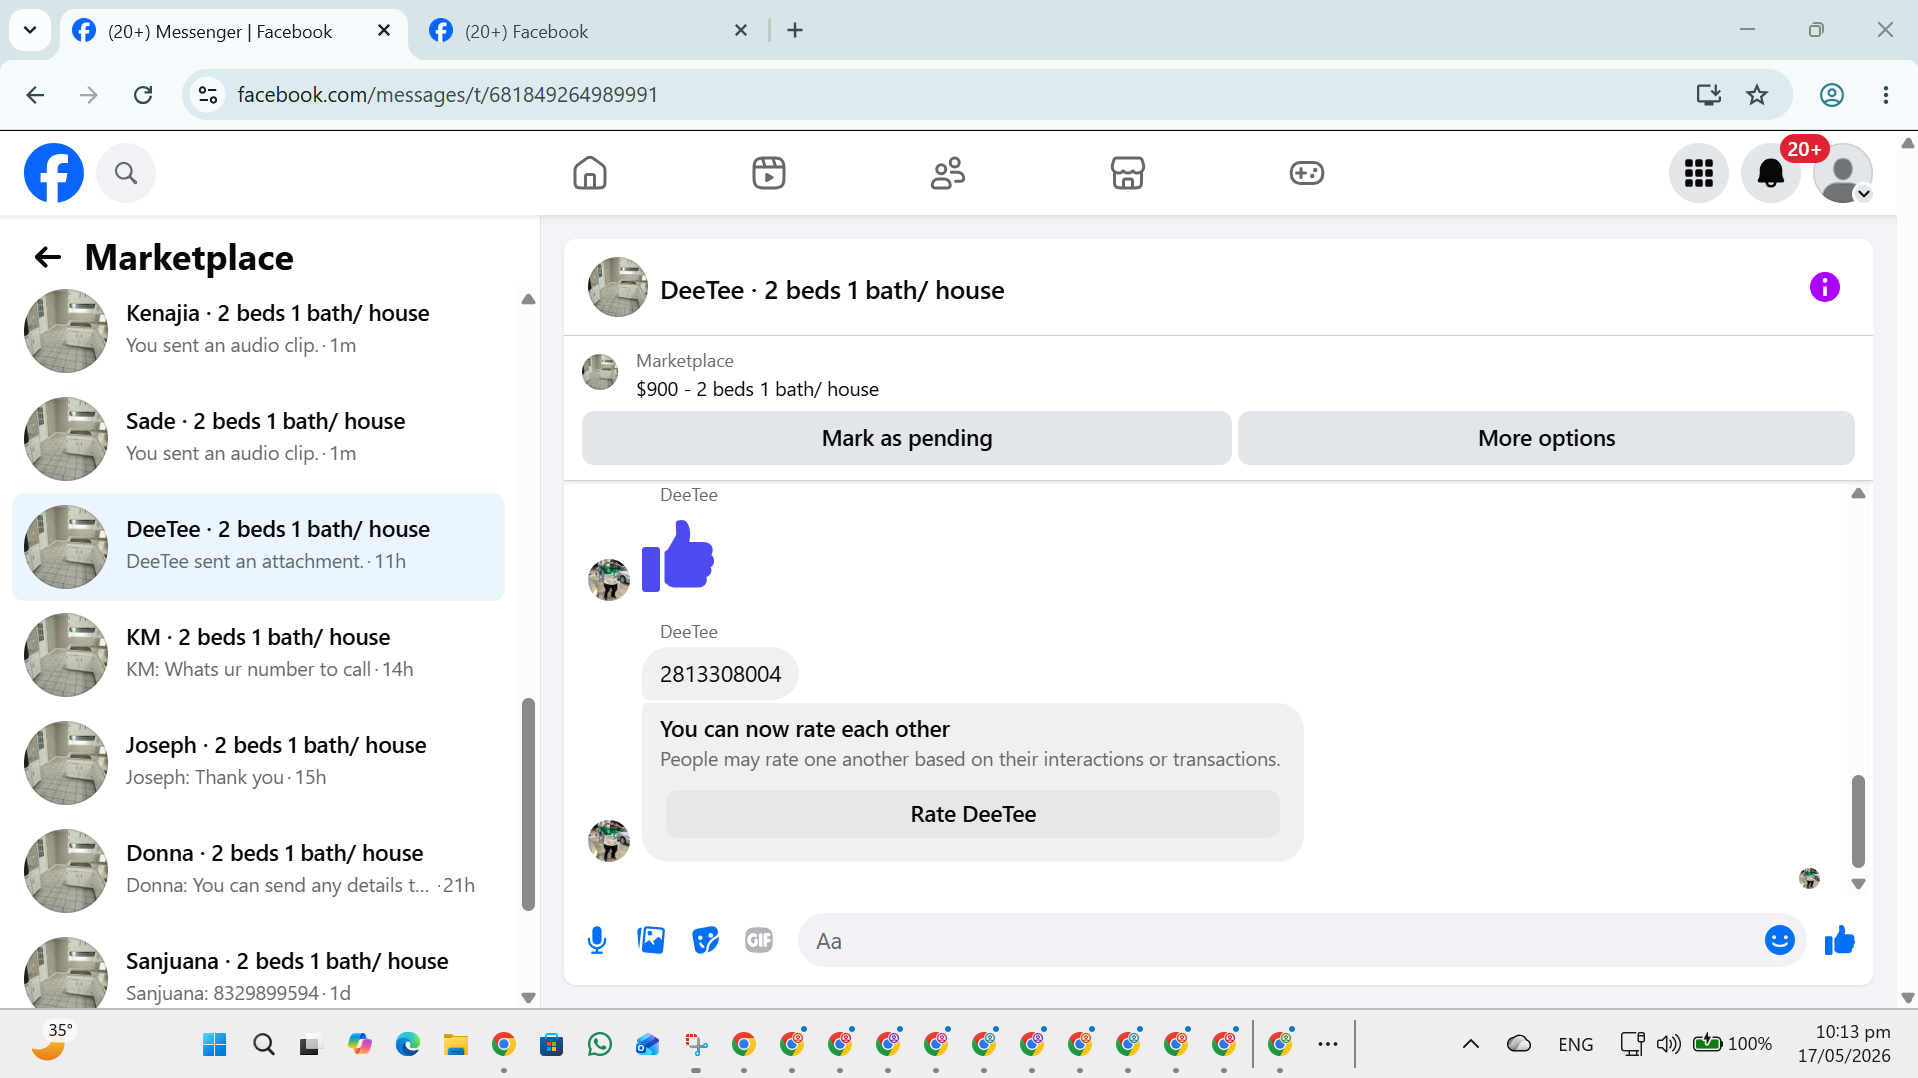Viewport: 1918px width, 1078px height.
Task: Mark the listing as pending
Action: click(907, 438)
